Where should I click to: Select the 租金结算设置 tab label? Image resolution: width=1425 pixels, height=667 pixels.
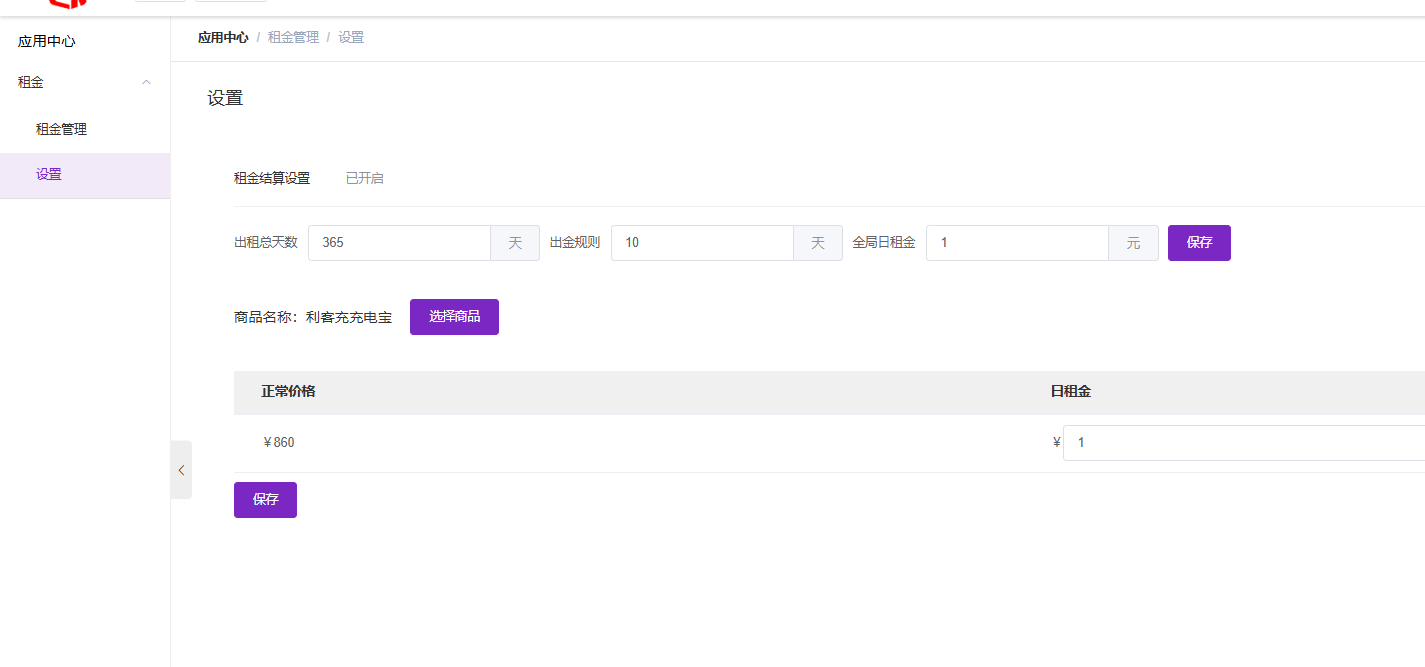[x=272, y=178]
